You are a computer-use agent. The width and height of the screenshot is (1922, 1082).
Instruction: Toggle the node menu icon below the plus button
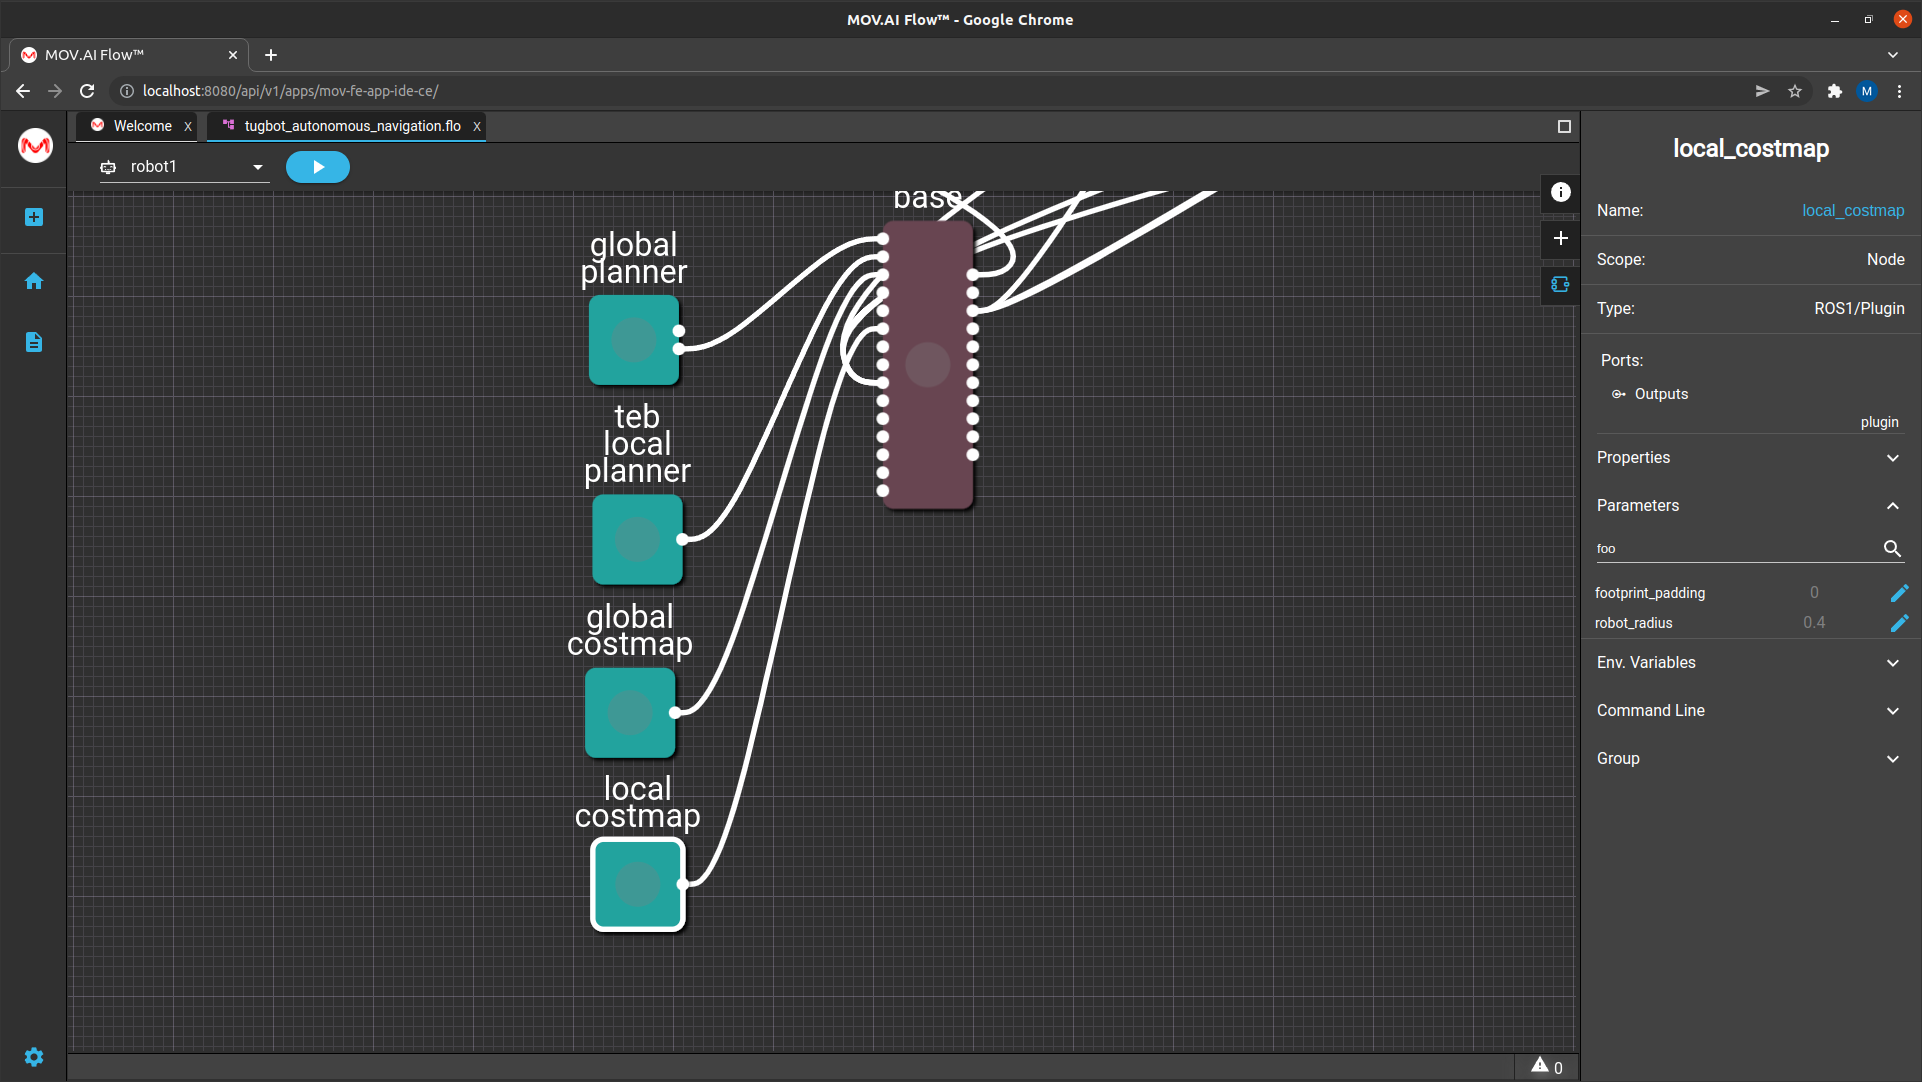[1560, 284]
